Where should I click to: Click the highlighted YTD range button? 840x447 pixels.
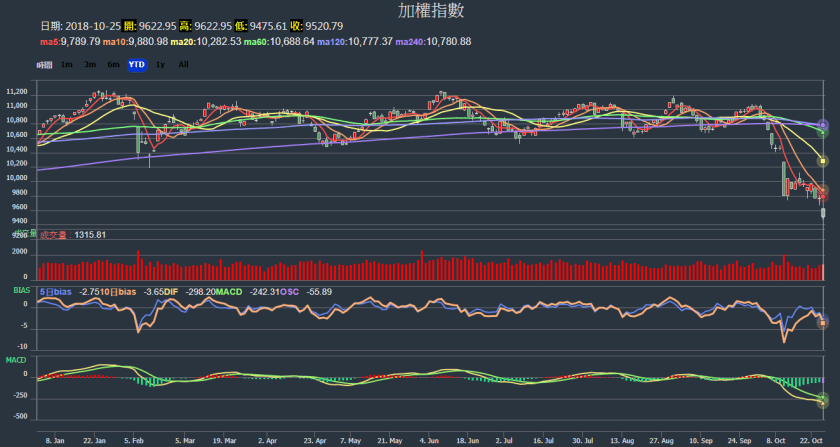tap(137, 64)
